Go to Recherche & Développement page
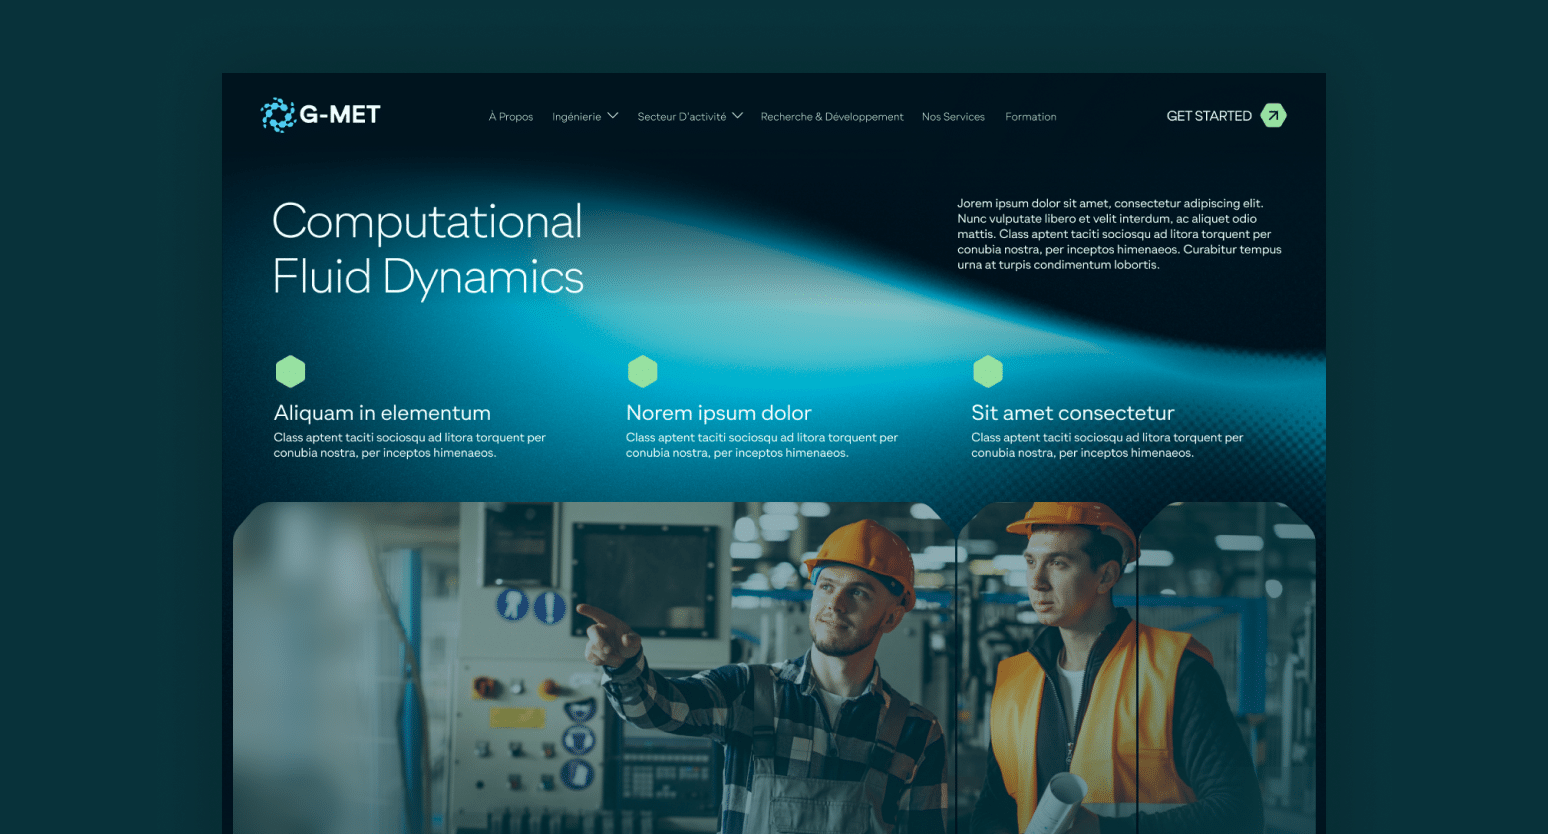Image resolution: width=1548 pixels, height=834 pixels. (832, 117)
